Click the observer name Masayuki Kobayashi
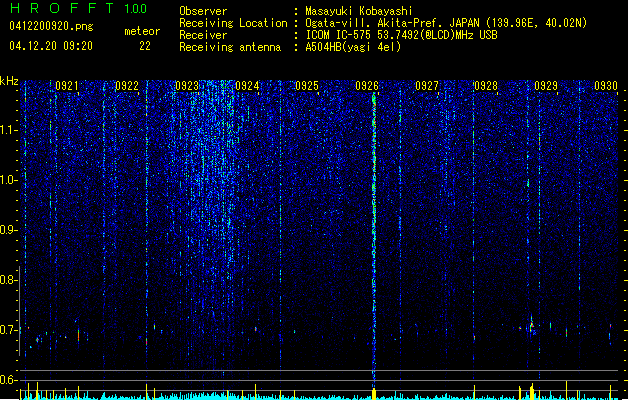The image size is (629, 400). coord(359,11)
